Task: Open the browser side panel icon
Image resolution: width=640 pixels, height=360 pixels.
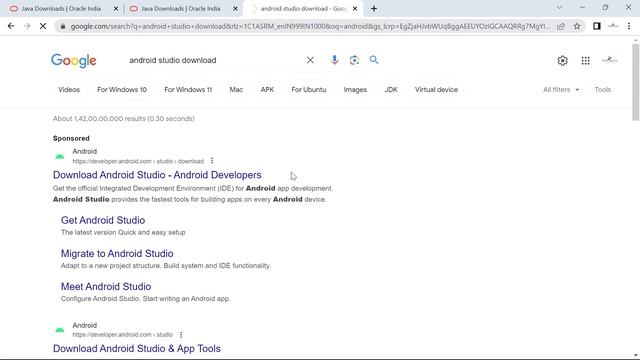Action: coord(597,26)
